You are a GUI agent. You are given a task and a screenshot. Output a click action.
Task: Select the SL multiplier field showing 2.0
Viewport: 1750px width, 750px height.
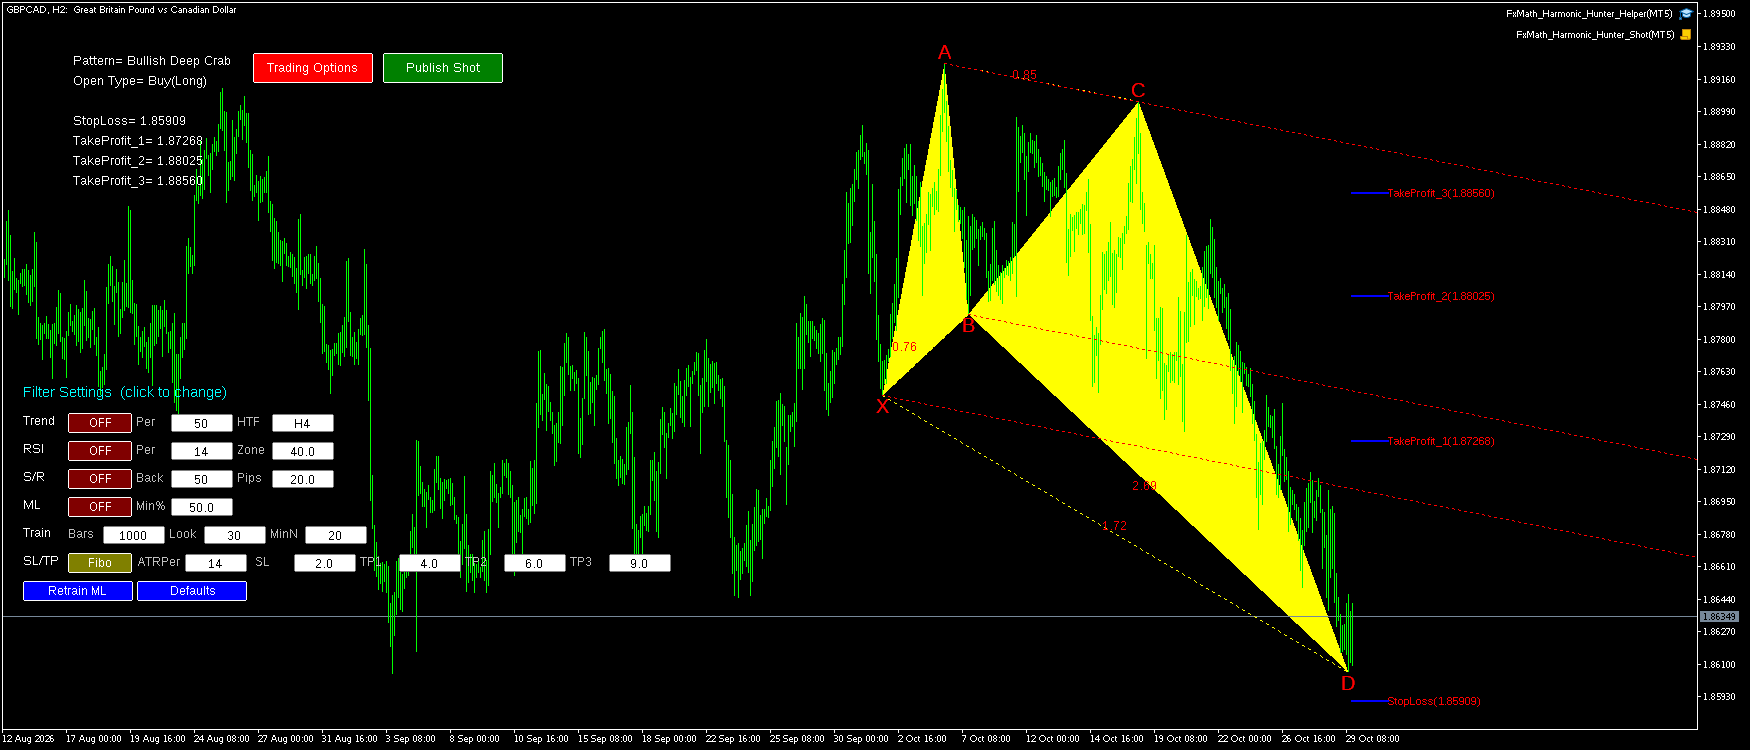click(325, 563)
